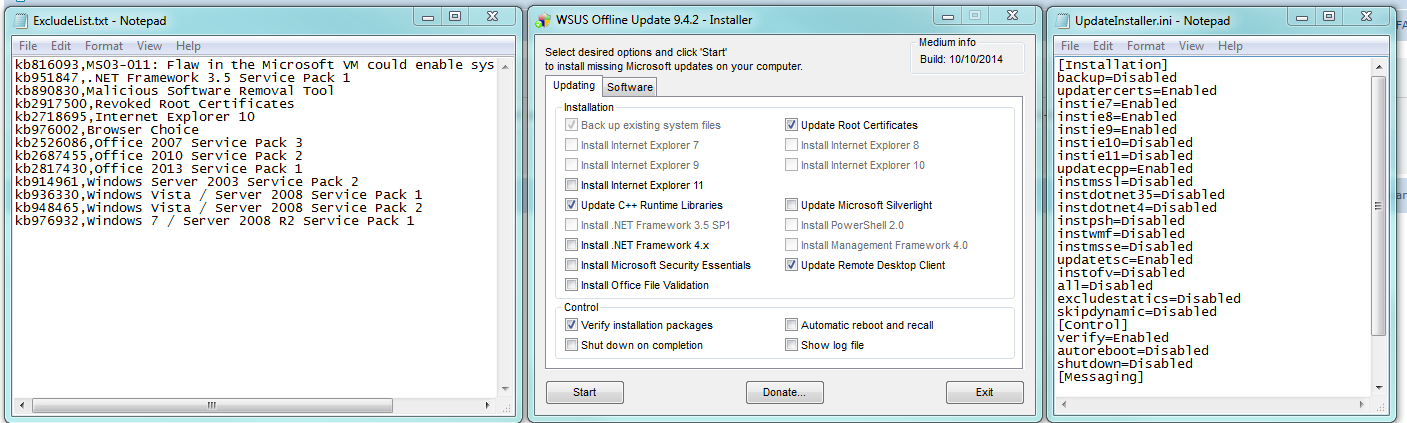The height and width of the screenshot is (423, 1407).
Task: Enable Install Internet Explorer 11 checkbox
Action: click(572, 185)
